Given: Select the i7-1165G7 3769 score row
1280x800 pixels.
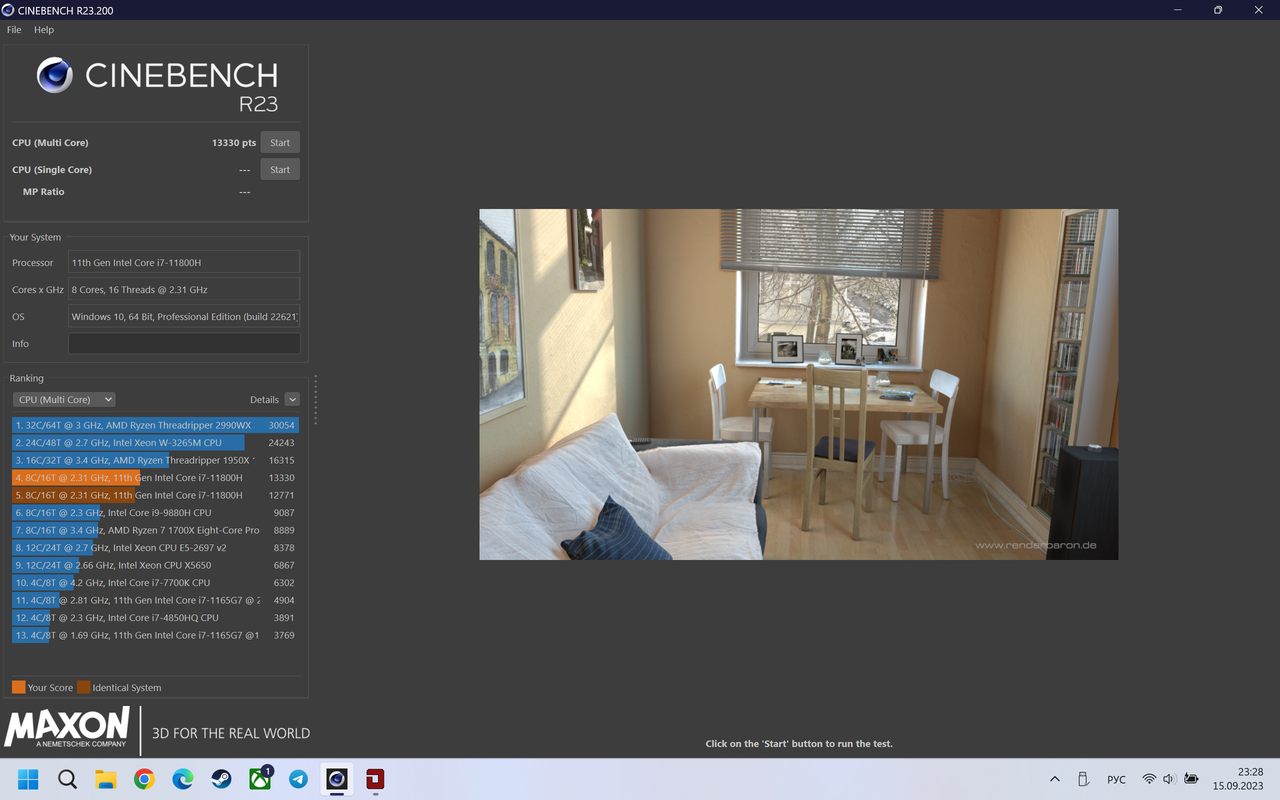Looking at the screenshot, I should tap(155, 635).
